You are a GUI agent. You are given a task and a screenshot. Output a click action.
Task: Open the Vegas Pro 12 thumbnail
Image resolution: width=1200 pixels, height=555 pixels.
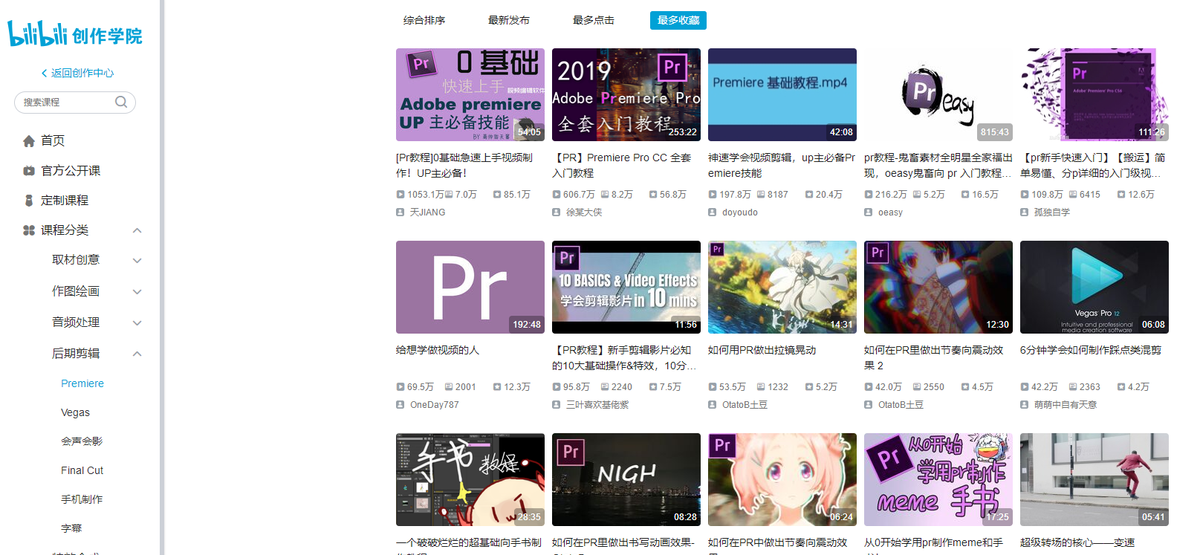pyautogui.click(x=1094, y=287)
